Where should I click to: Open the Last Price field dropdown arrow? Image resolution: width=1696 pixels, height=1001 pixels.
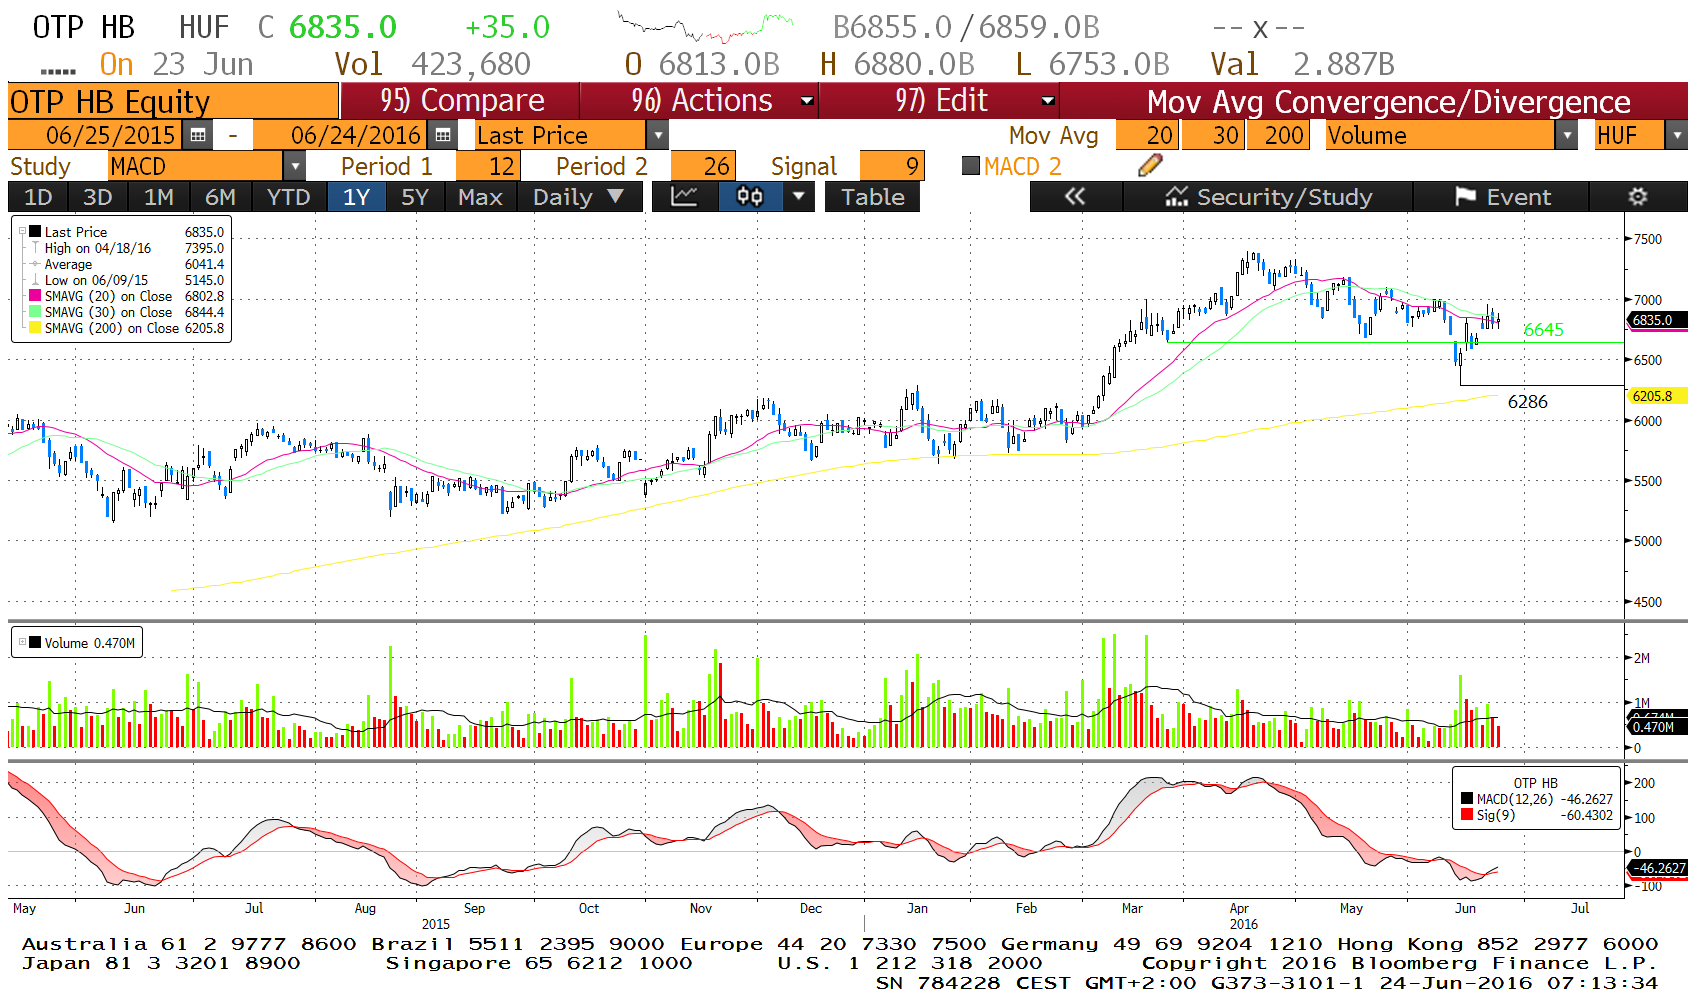coord(657,135)
